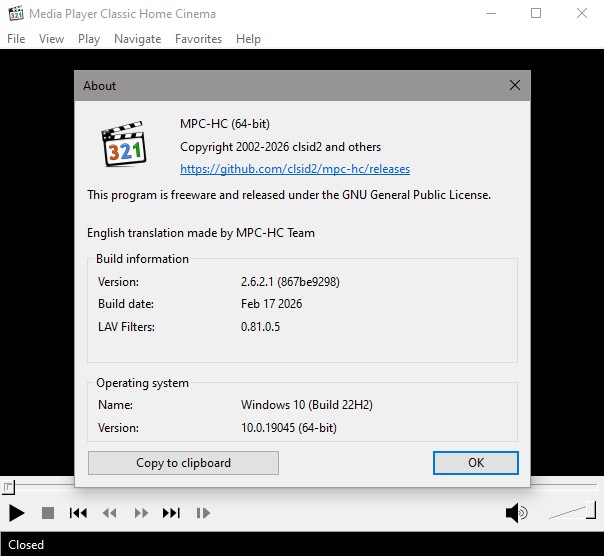
Task: Click the MPC-HC 321 clapperboard logo
Action: (124, 144)
